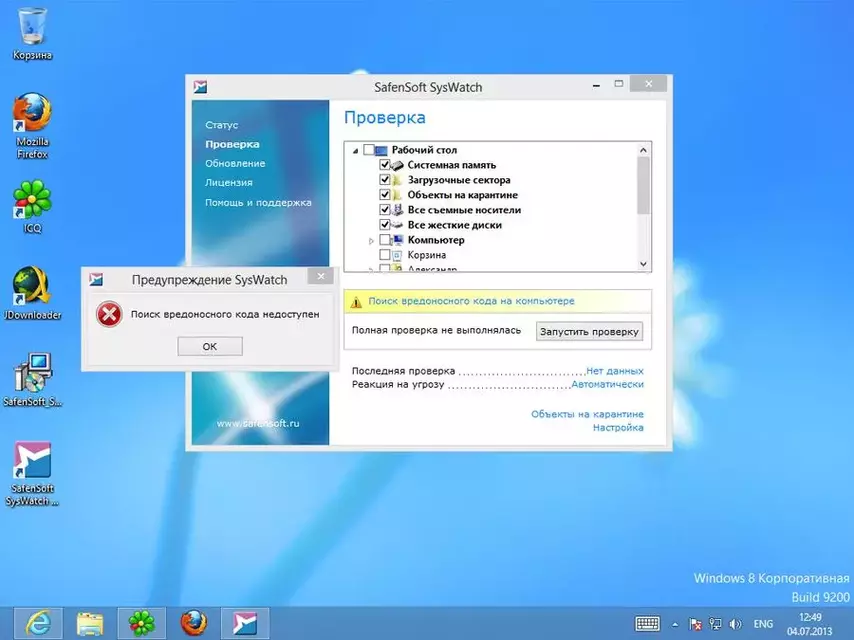Viewport: 854px width, 640px height.
Task: Click the Компьютер computer icon in tree
Action: click(x=398, y=240)
